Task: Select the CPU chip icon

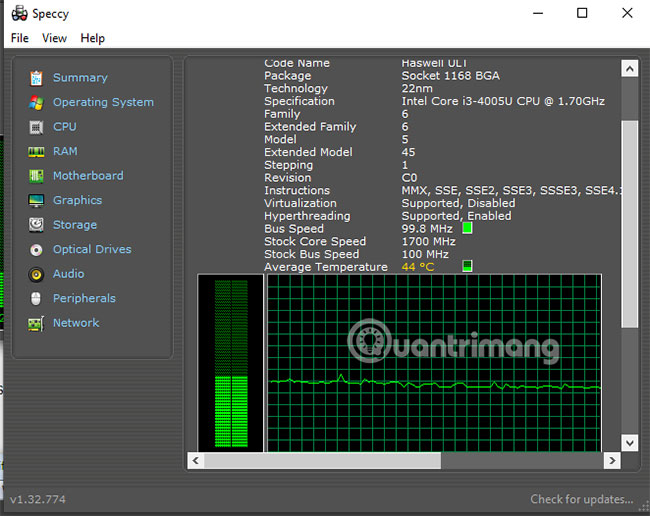Action: pyautogui.click(x=36, y=127)
